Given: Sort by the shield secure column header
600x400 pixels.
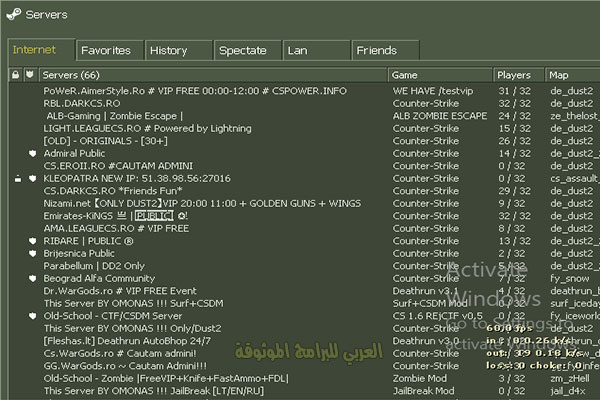Looking at the screenshot, I should [x=30, y=75].
